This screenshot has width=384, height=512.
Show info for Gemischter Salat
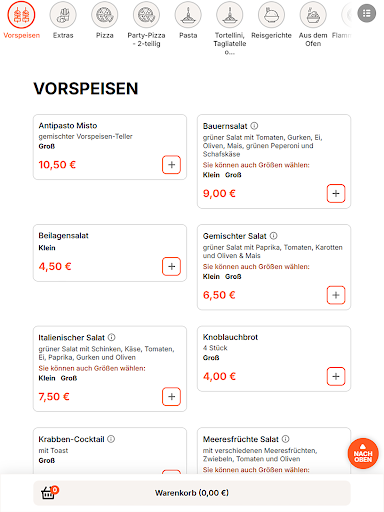pyautogui.click(x=274, y=236)
